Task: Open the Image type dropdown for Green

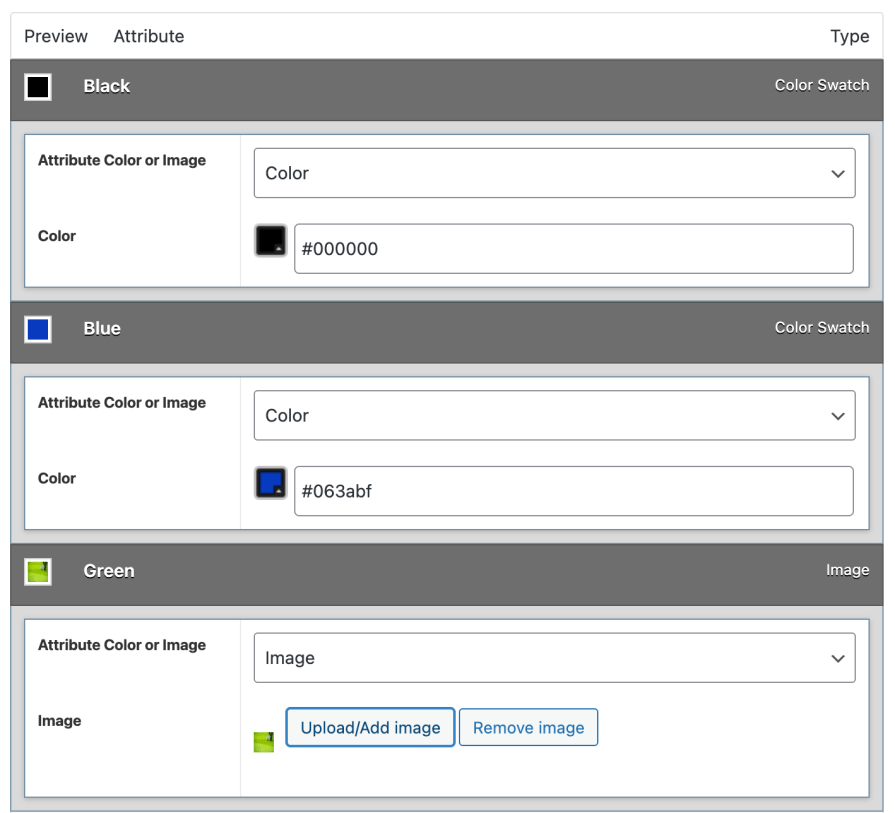Action: point(555,658)
